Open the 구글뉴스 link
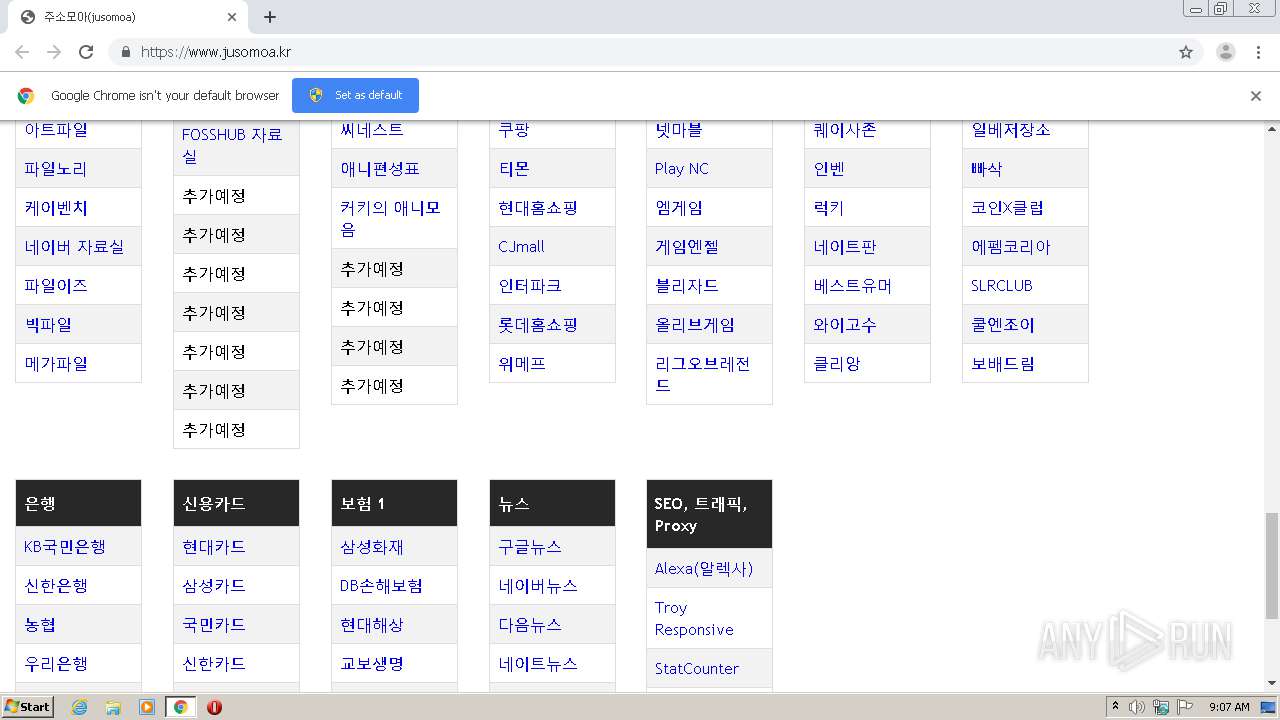 point(530,547)
